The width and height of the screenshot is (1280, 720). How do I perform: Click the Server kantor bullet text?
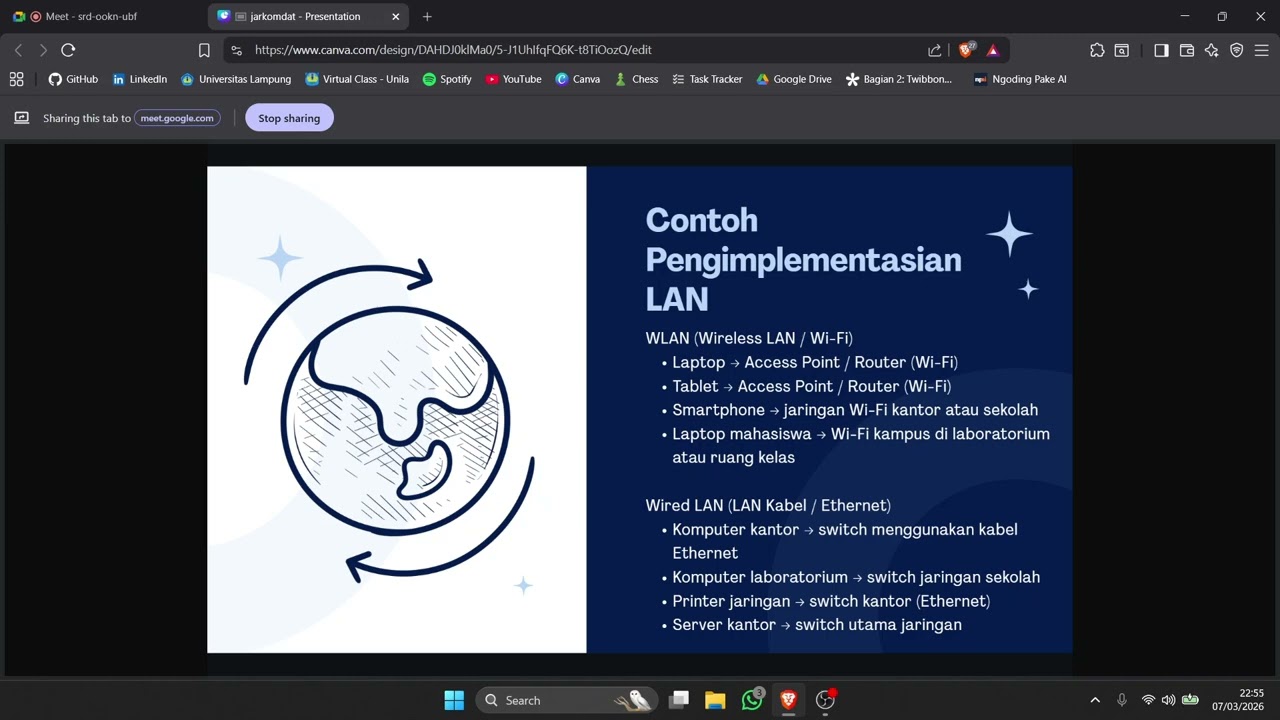[x=817, y=625]
